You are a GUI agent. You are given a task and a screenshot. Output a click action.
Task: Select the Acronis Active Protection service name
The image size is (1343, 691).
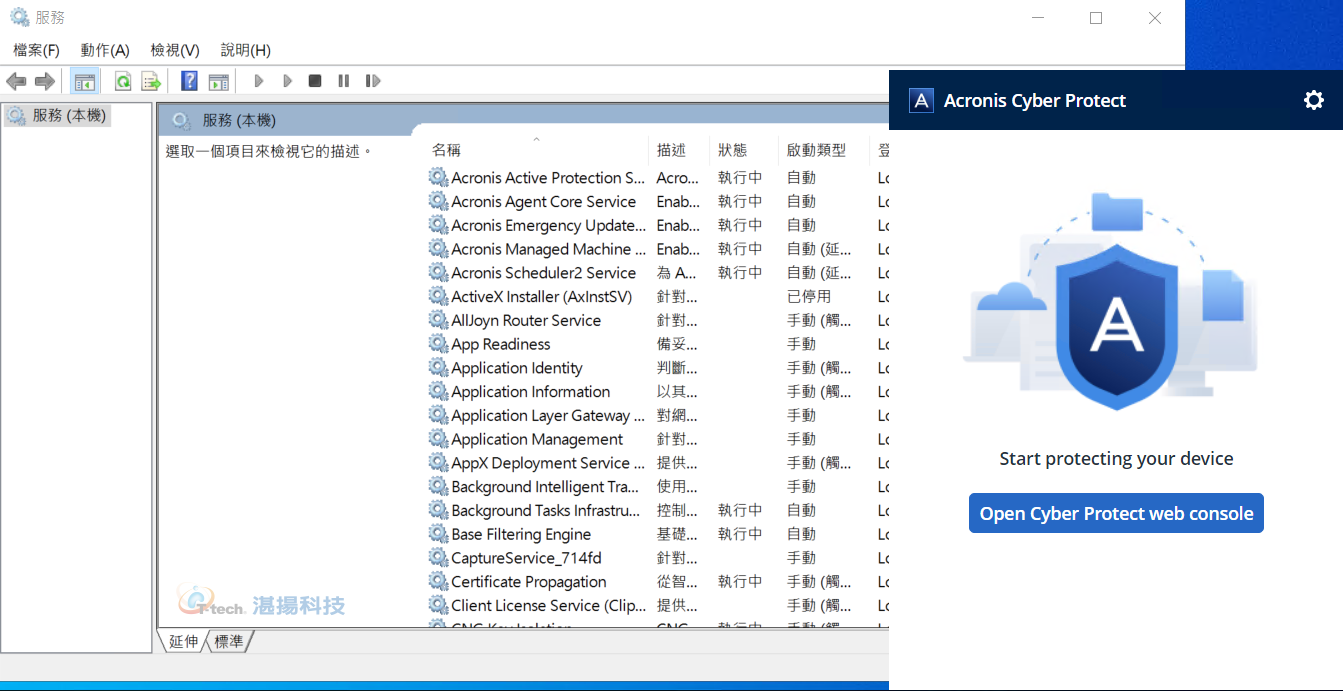click(x=548, y=178)
